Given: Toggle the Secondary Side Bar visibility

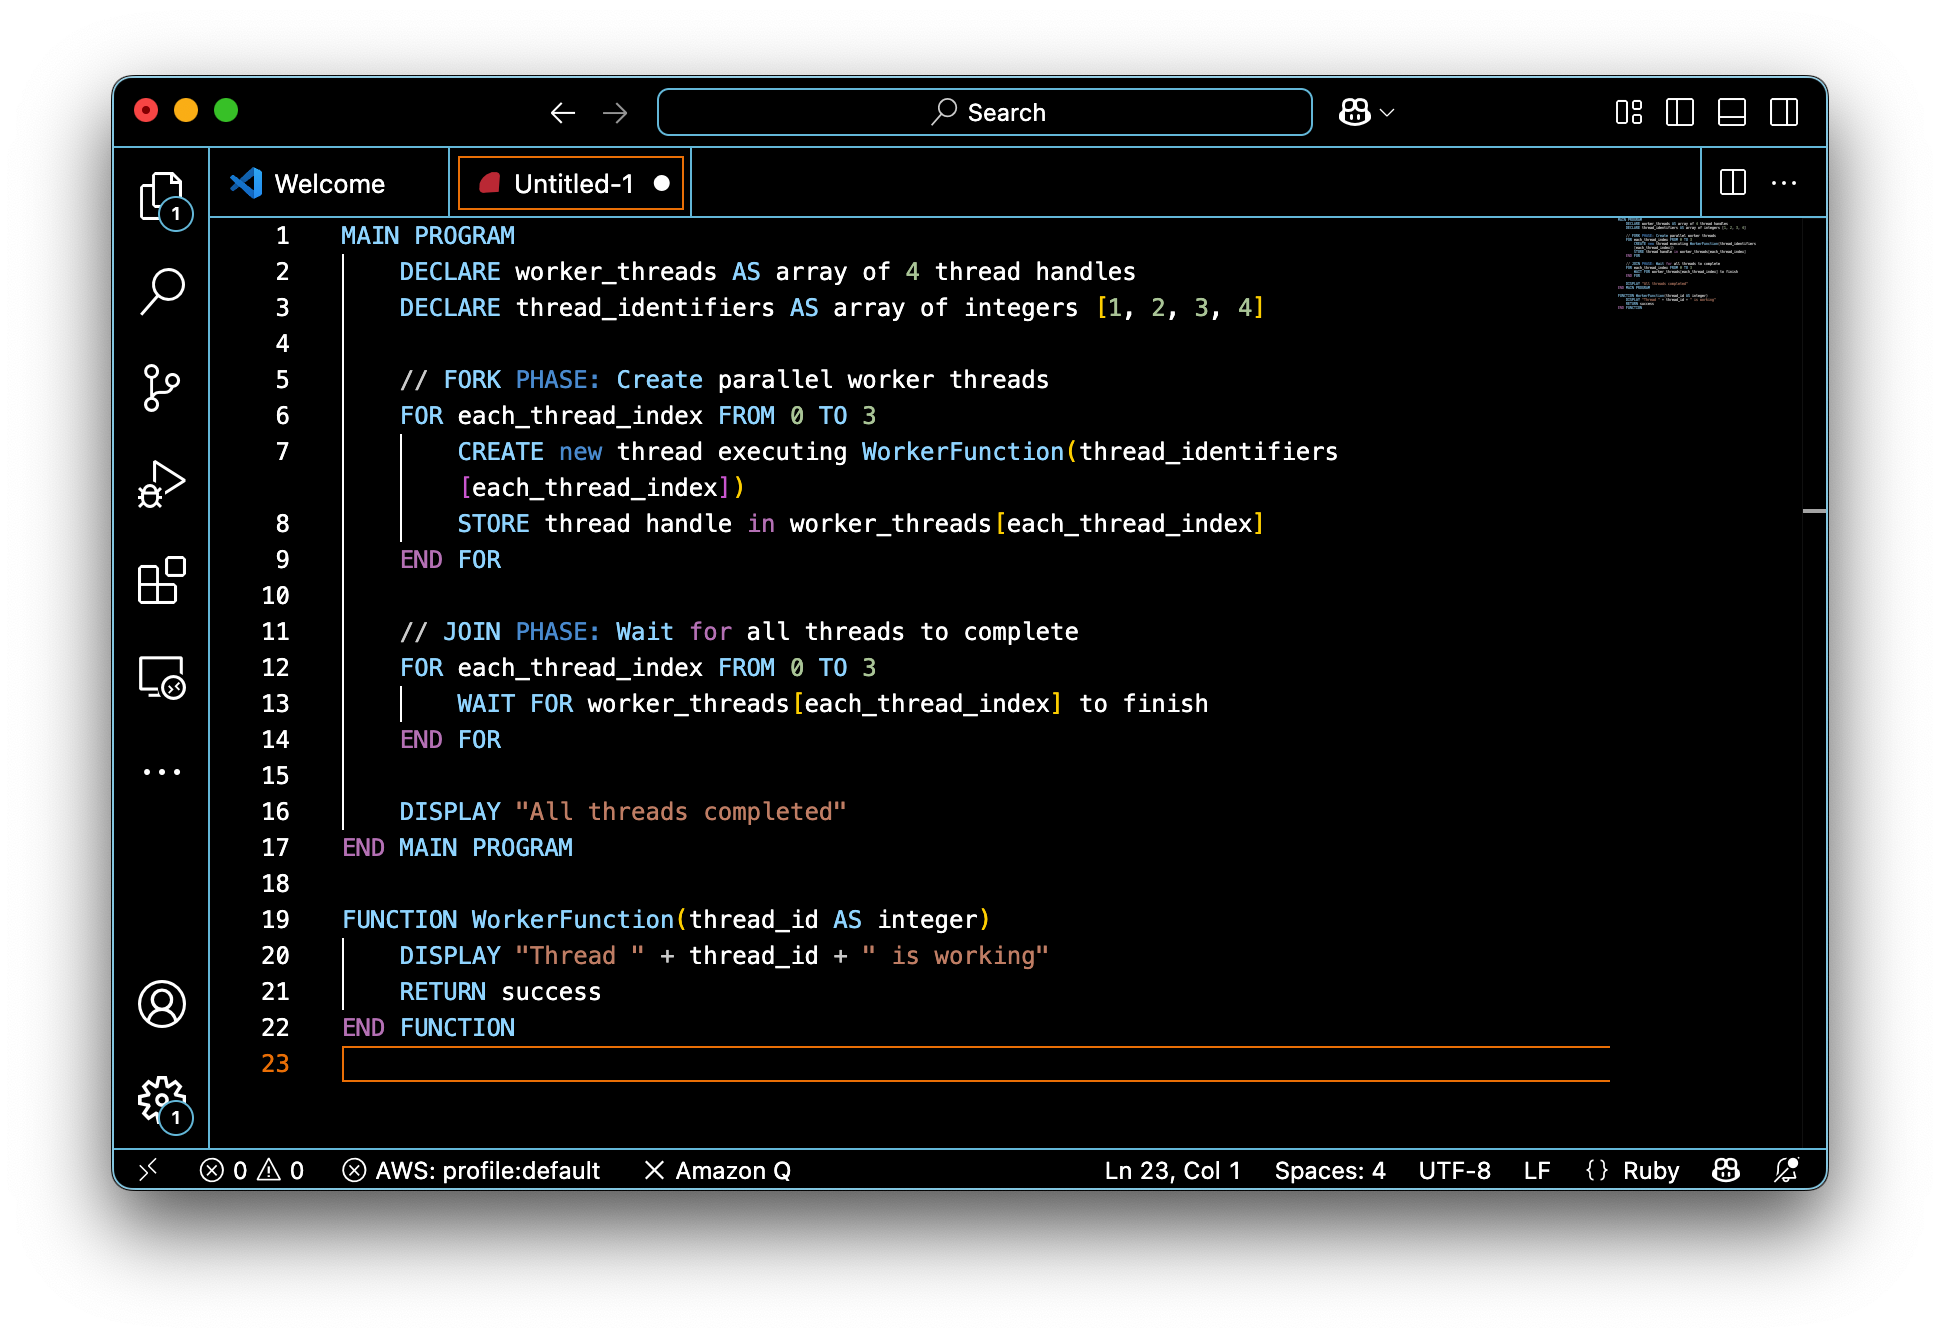Looking at the screenshot, I should (x=1784, y=112).
